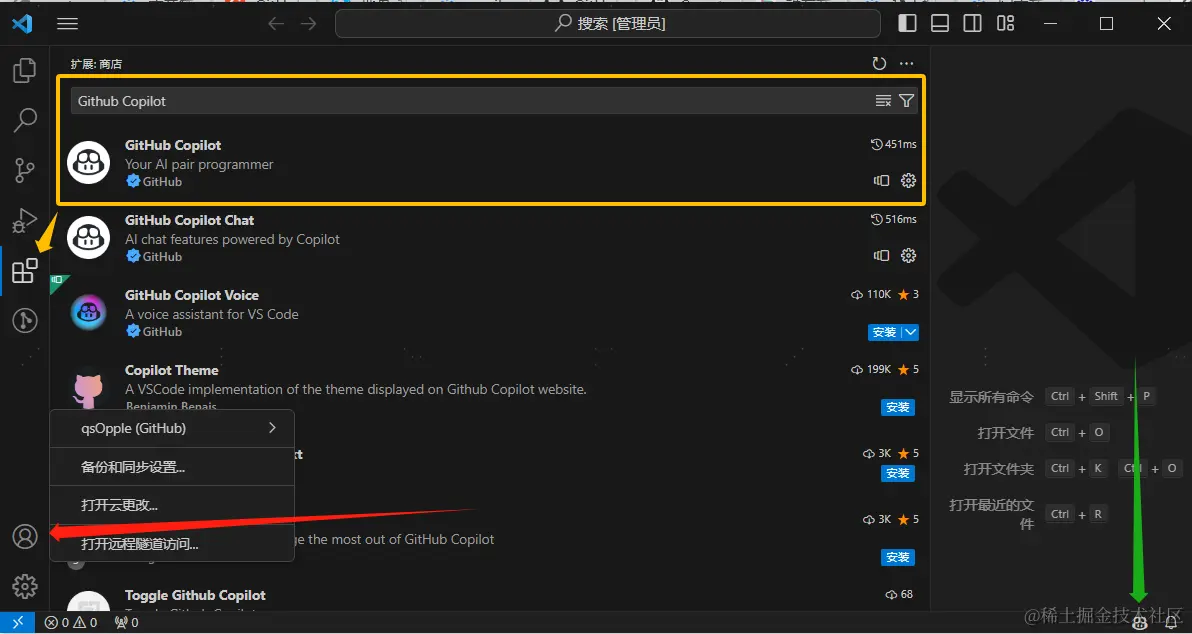Open the notifications bell
Image resolution: width=1192 pixels, height=634 pixels.
[x=1171, y=623]
